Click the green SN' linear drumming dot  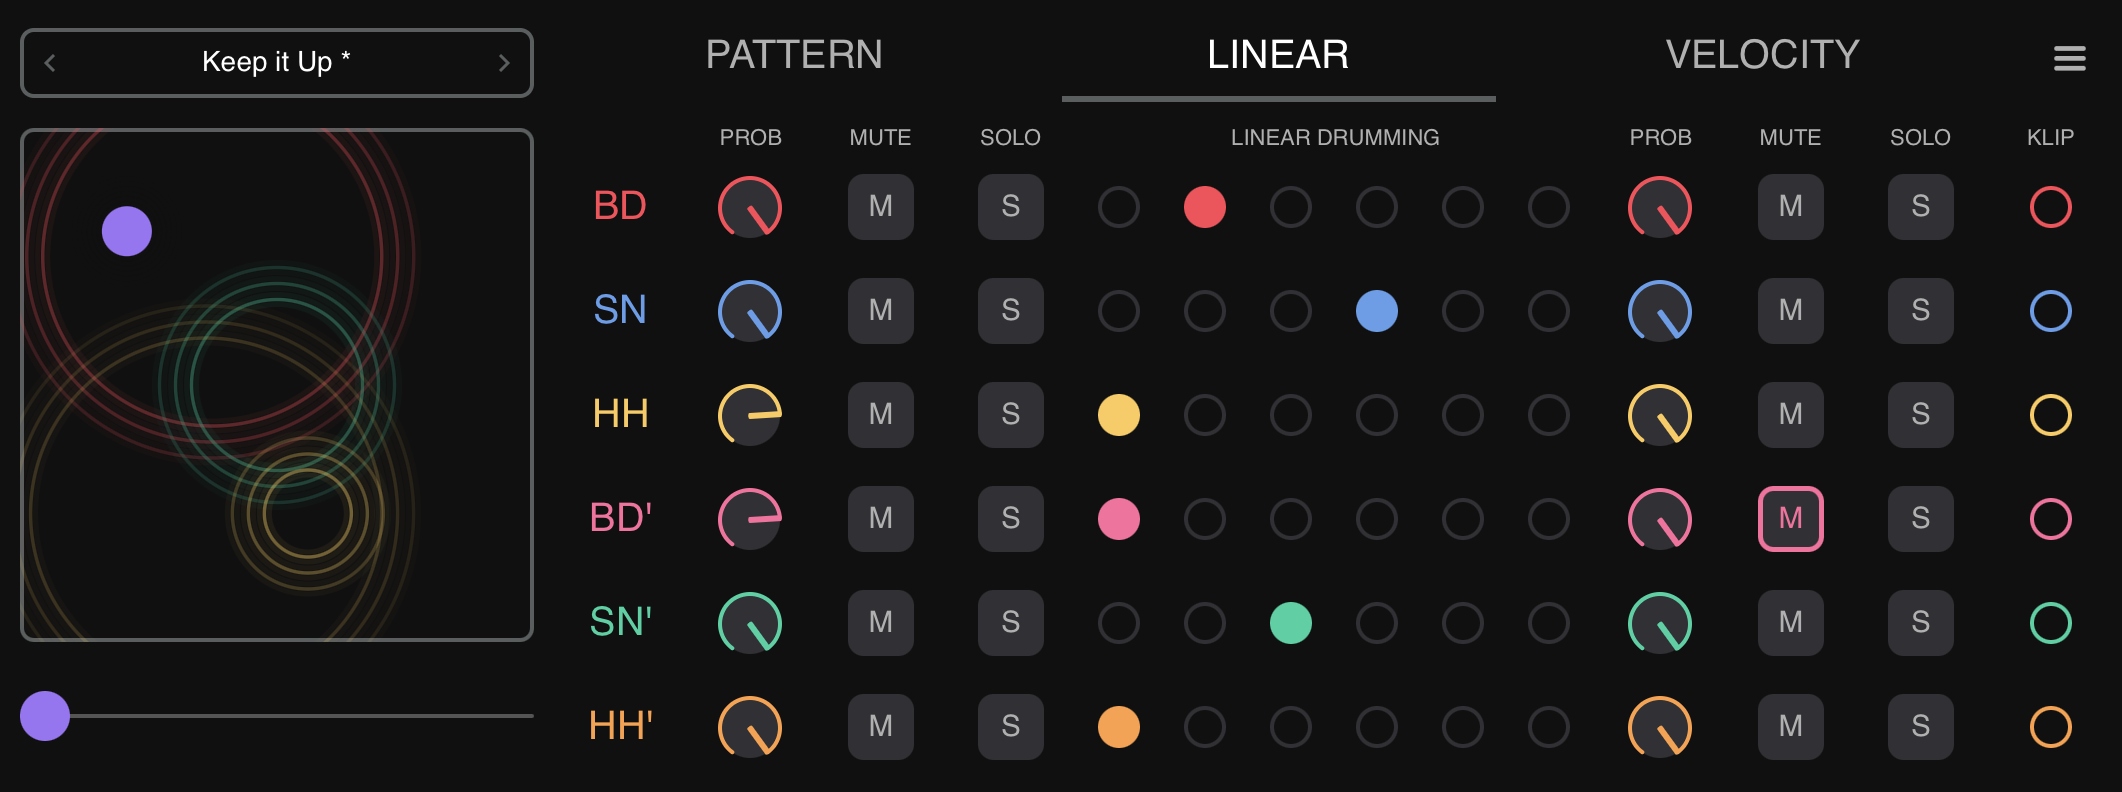tap(1291, 623)
